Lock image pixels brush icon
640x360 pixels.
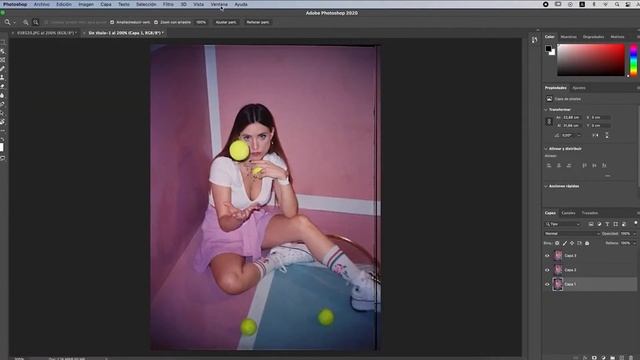pos(564,243)
